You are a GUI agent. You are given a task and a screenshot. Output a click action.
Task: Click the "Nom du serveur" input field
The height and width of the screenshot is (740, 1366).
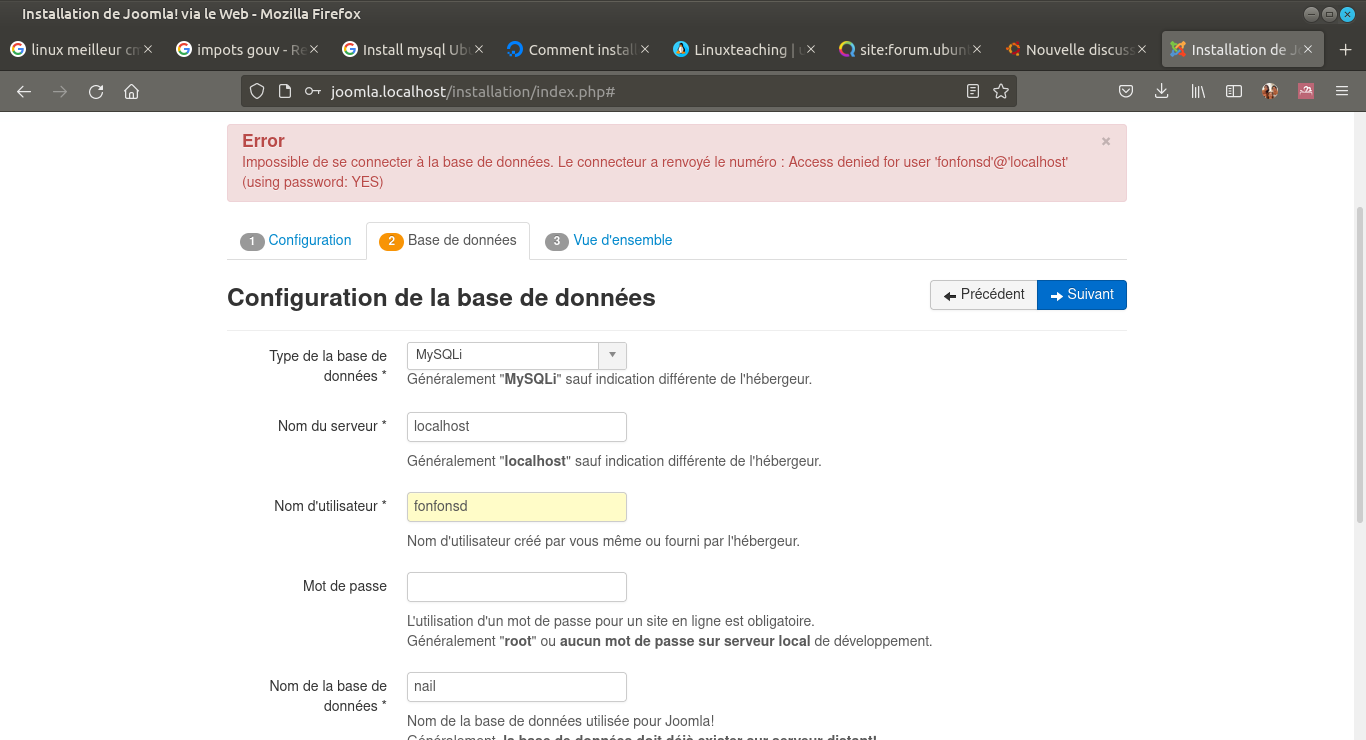point(517,427)
